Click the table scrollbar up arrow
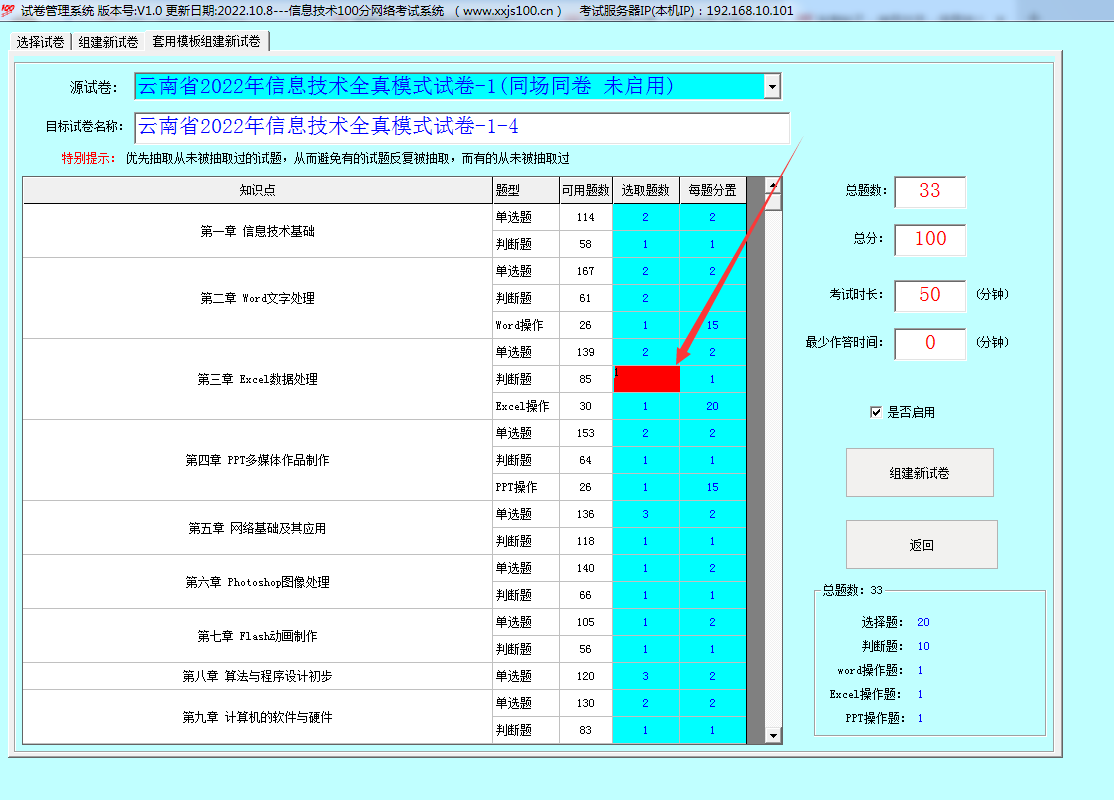The image size is (1114, 800). [x=773, y=185]
